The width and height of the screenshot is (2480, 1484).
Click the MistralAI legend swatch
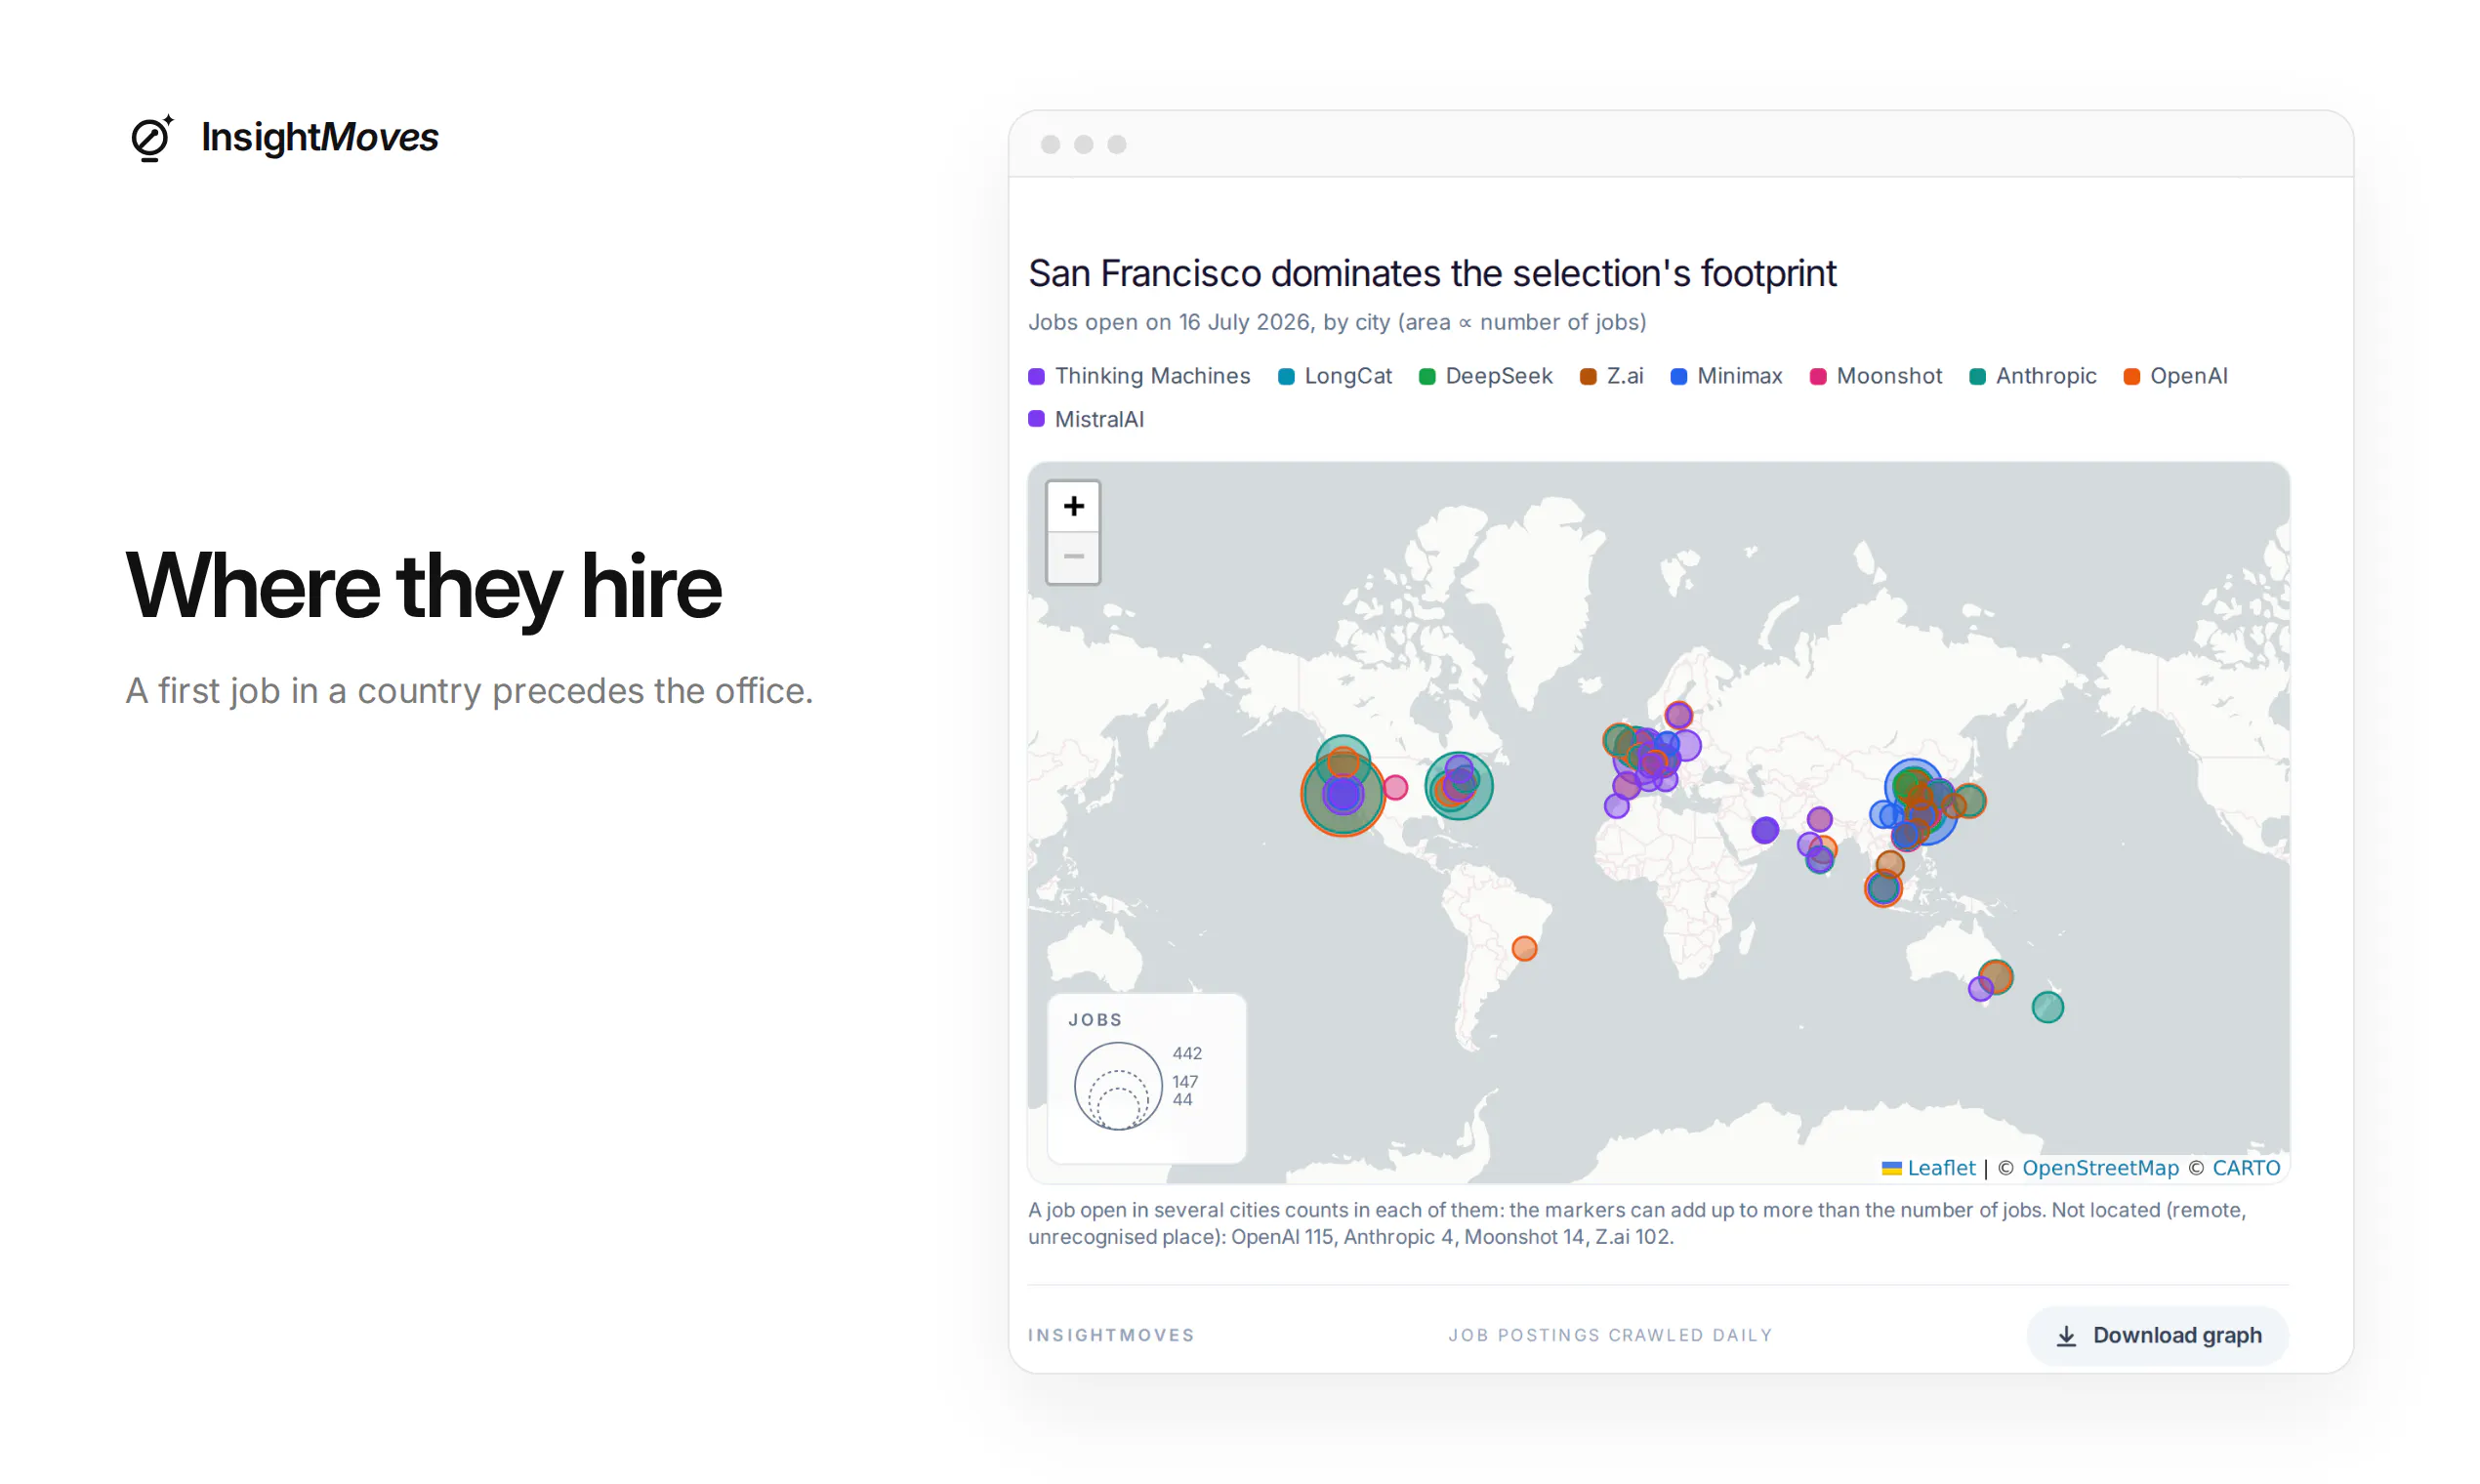[1036, 419]
